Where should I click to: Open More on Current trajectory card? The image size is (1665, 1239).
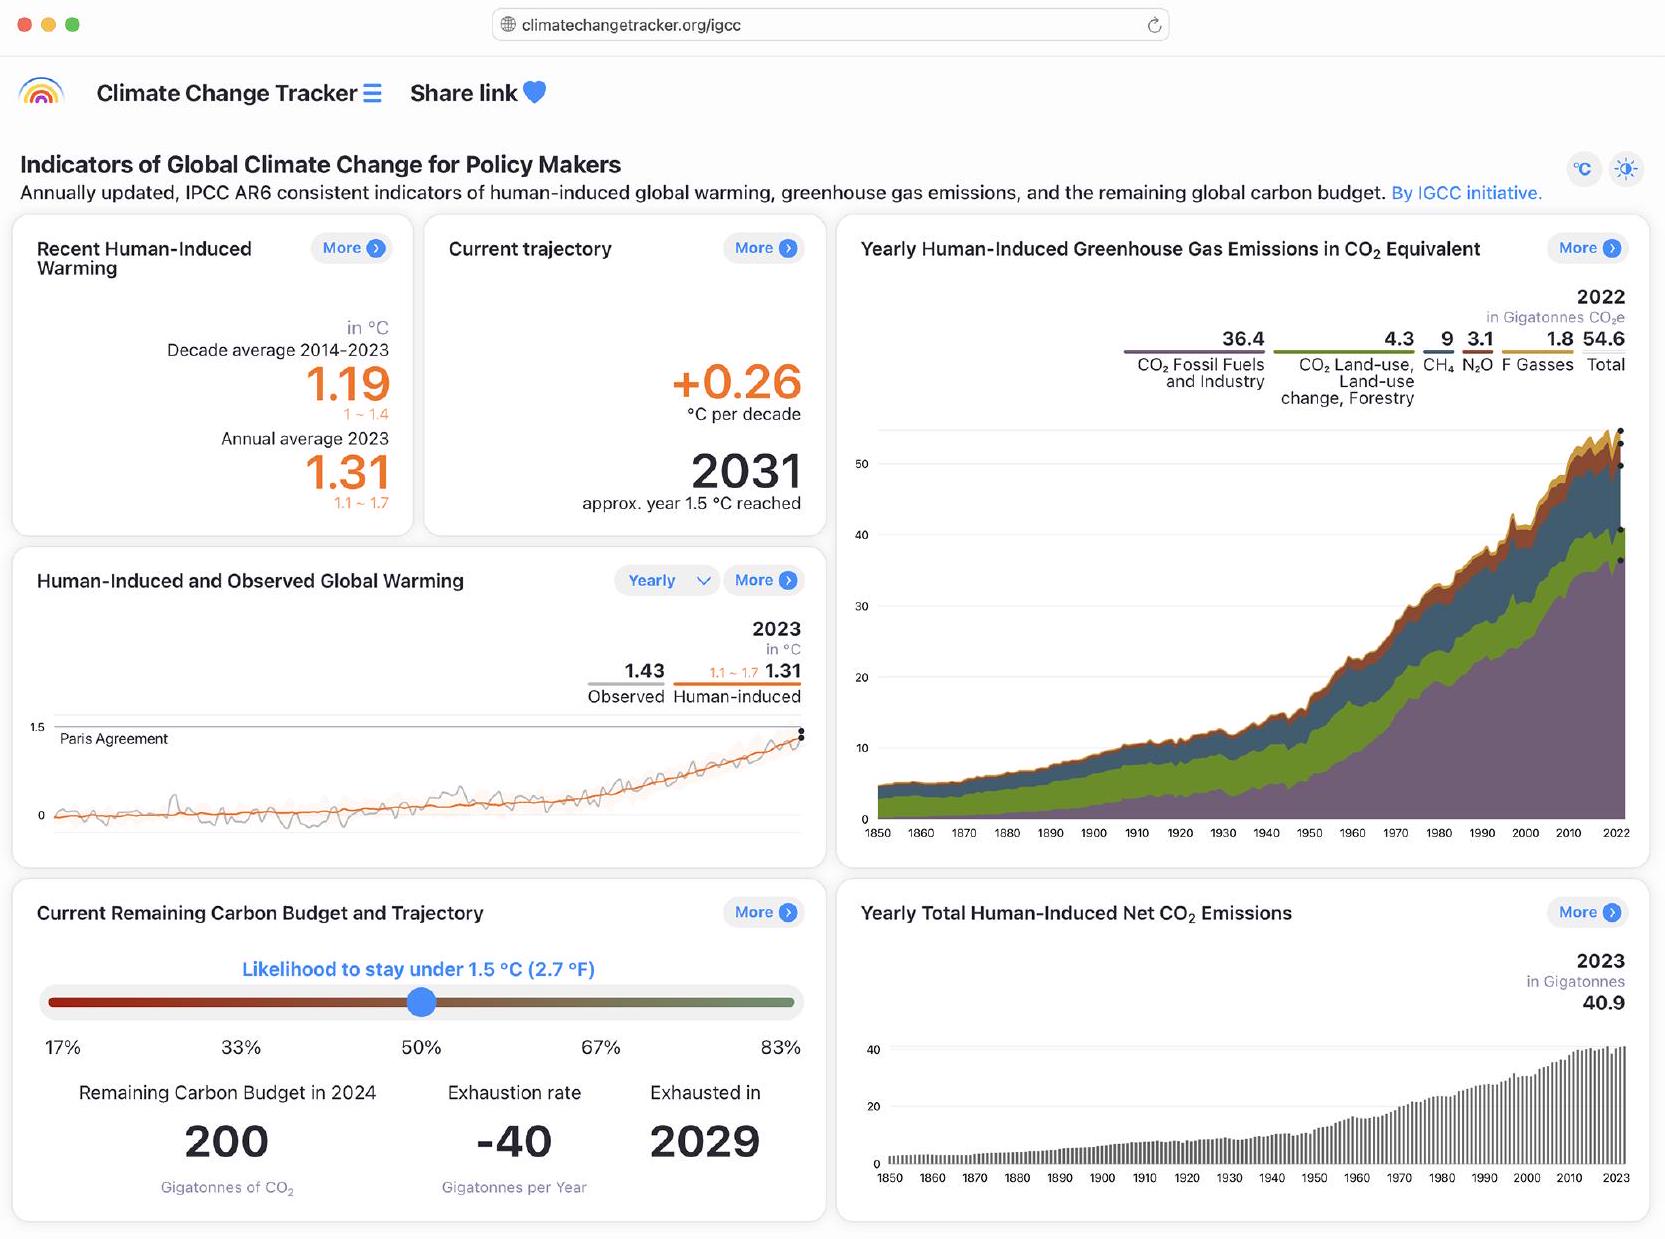[x=765, y=248]
